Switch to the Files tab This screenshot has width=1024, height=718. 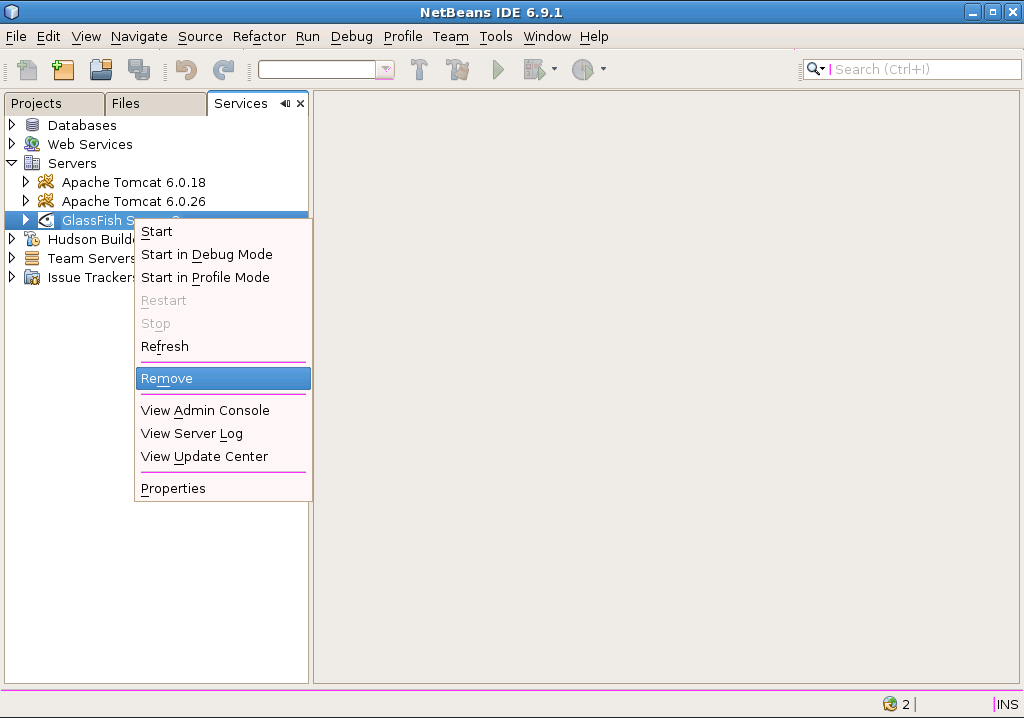[126, 104]
